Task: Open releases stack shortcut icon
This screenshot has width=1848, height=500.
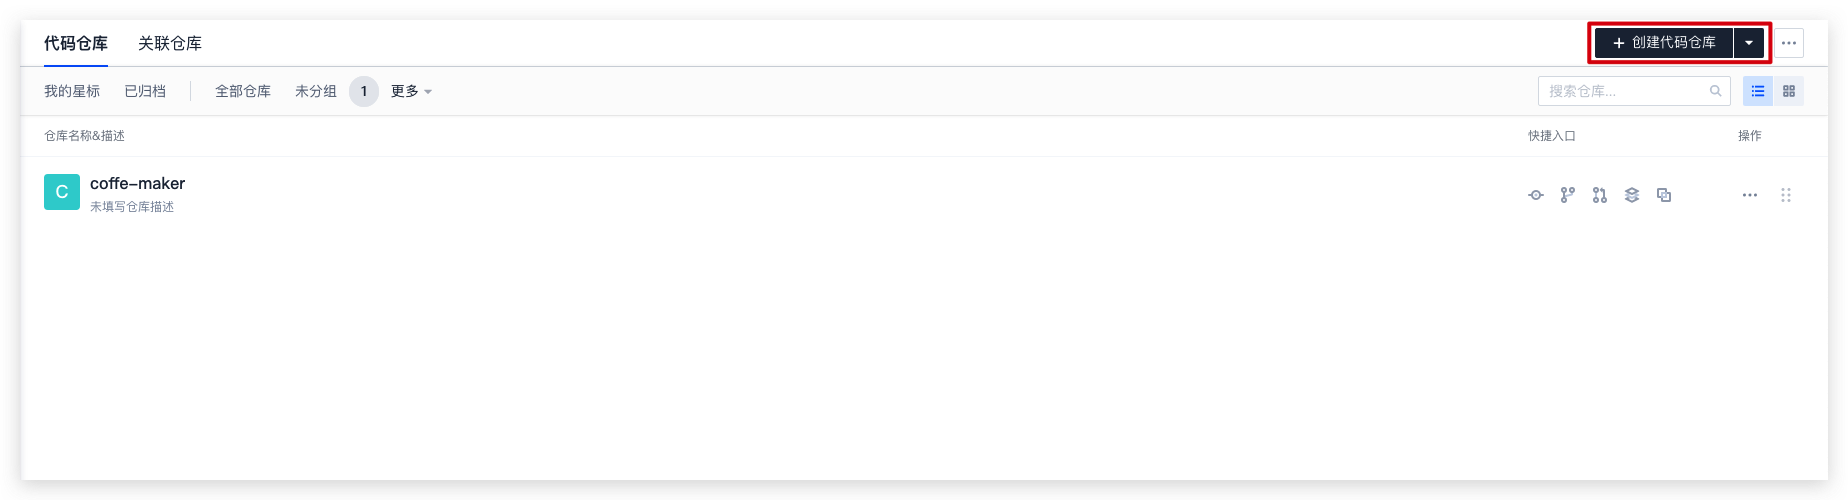Action: [1632, 195]
